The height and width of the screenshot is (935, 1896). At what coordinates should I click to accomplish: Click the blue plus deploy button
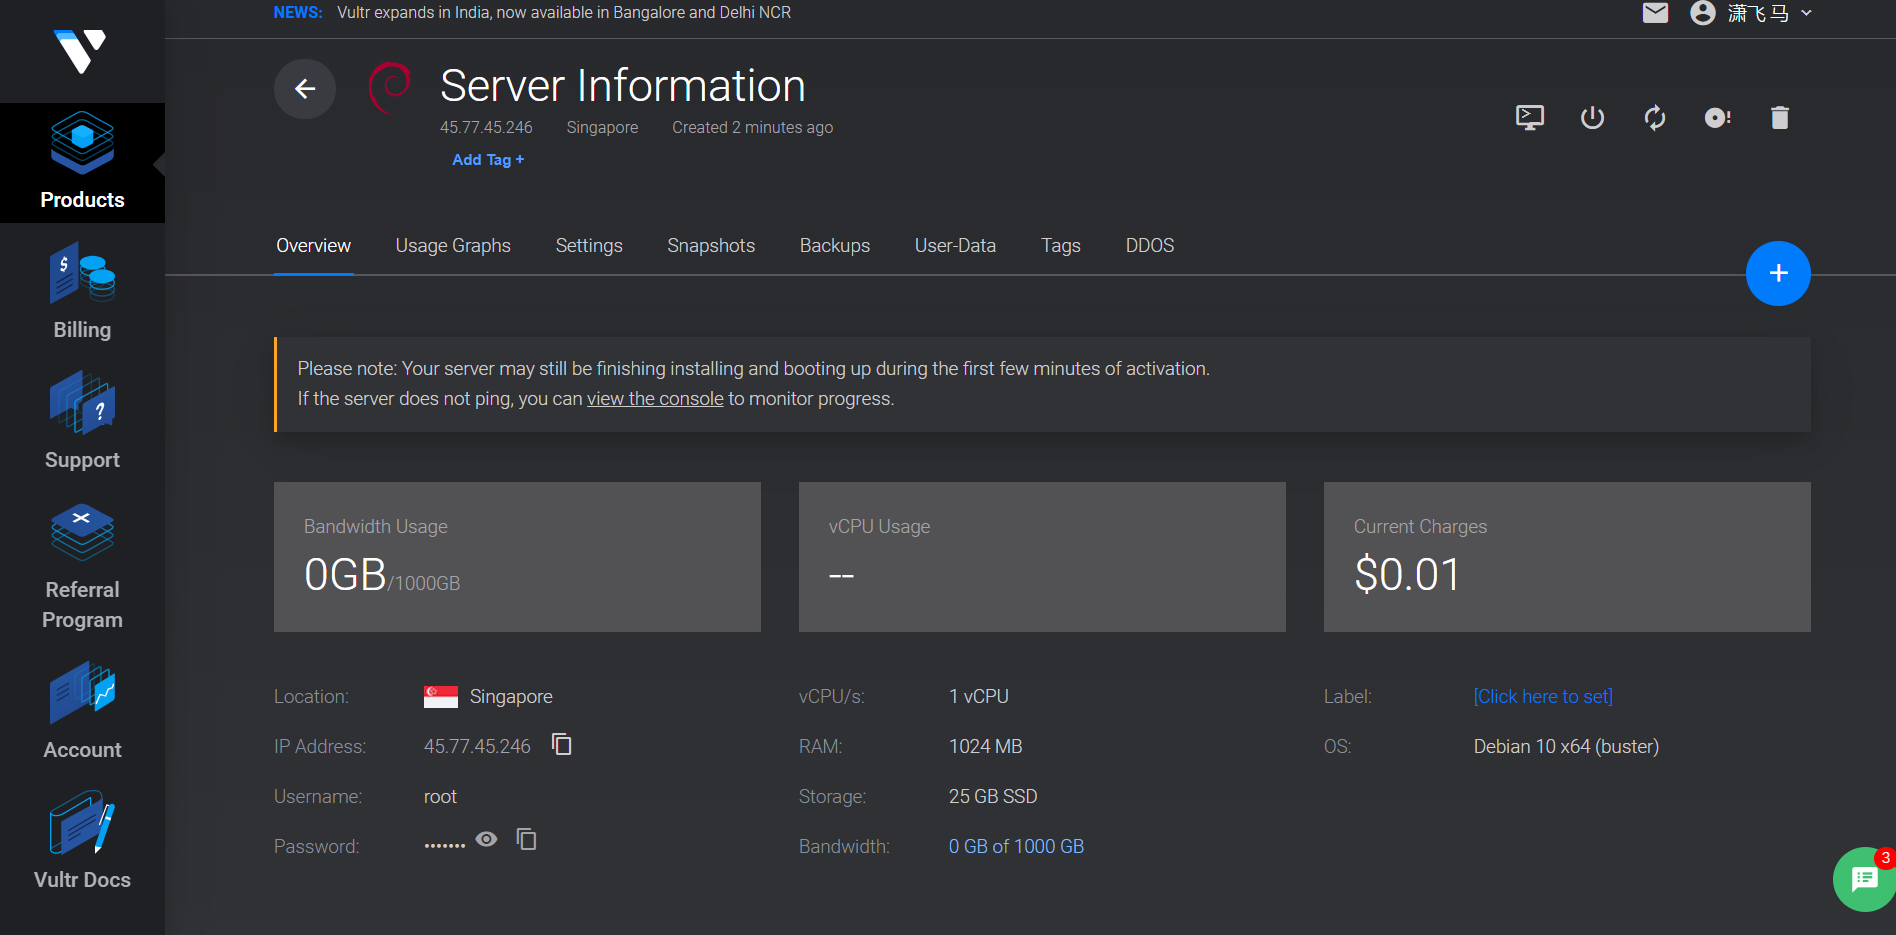click(x=1777, y=273)
